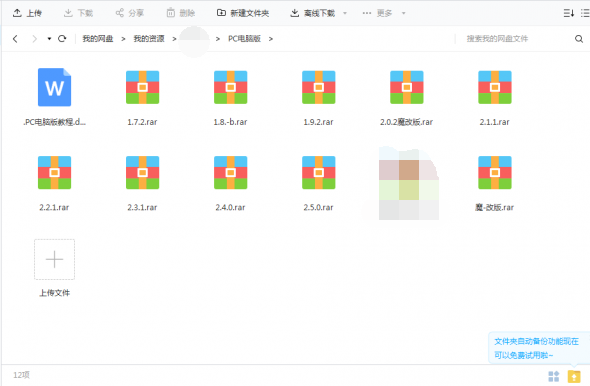590x386 pixels.
Task: Go forward with the right arrow
Action: [35, 38]
